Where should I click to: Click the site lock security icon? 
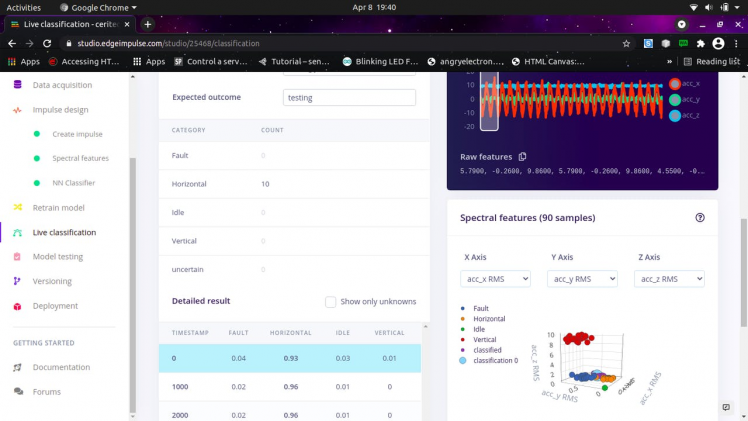click(69, 43)
